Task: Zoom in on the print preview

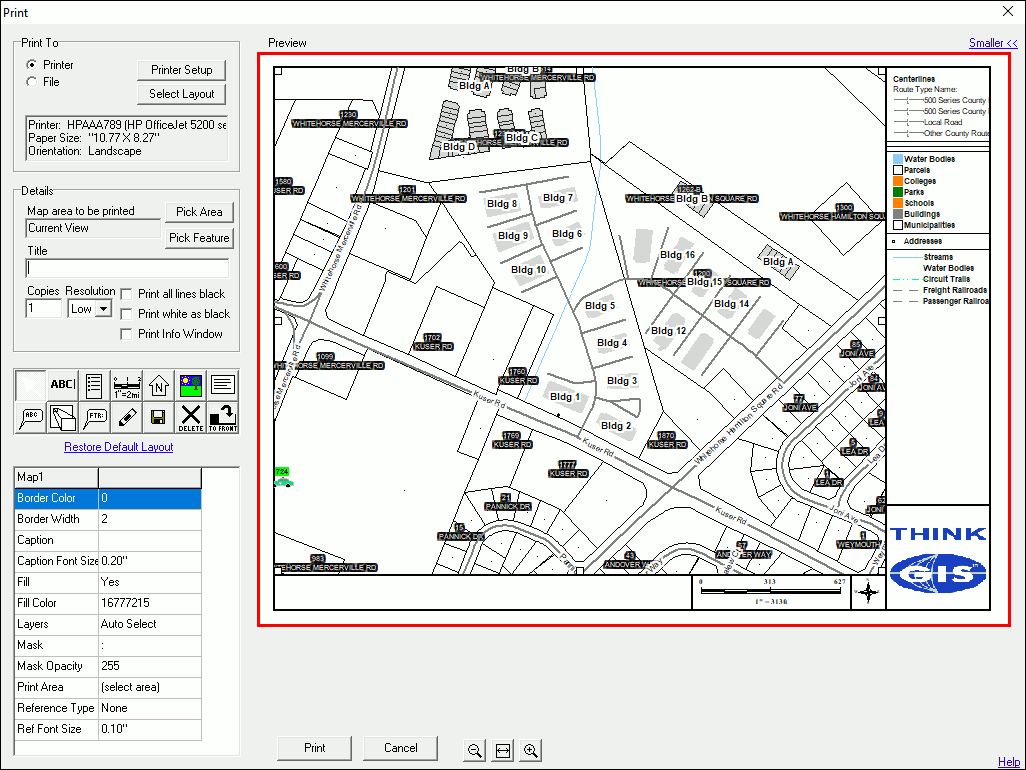Action: [531, 750]
